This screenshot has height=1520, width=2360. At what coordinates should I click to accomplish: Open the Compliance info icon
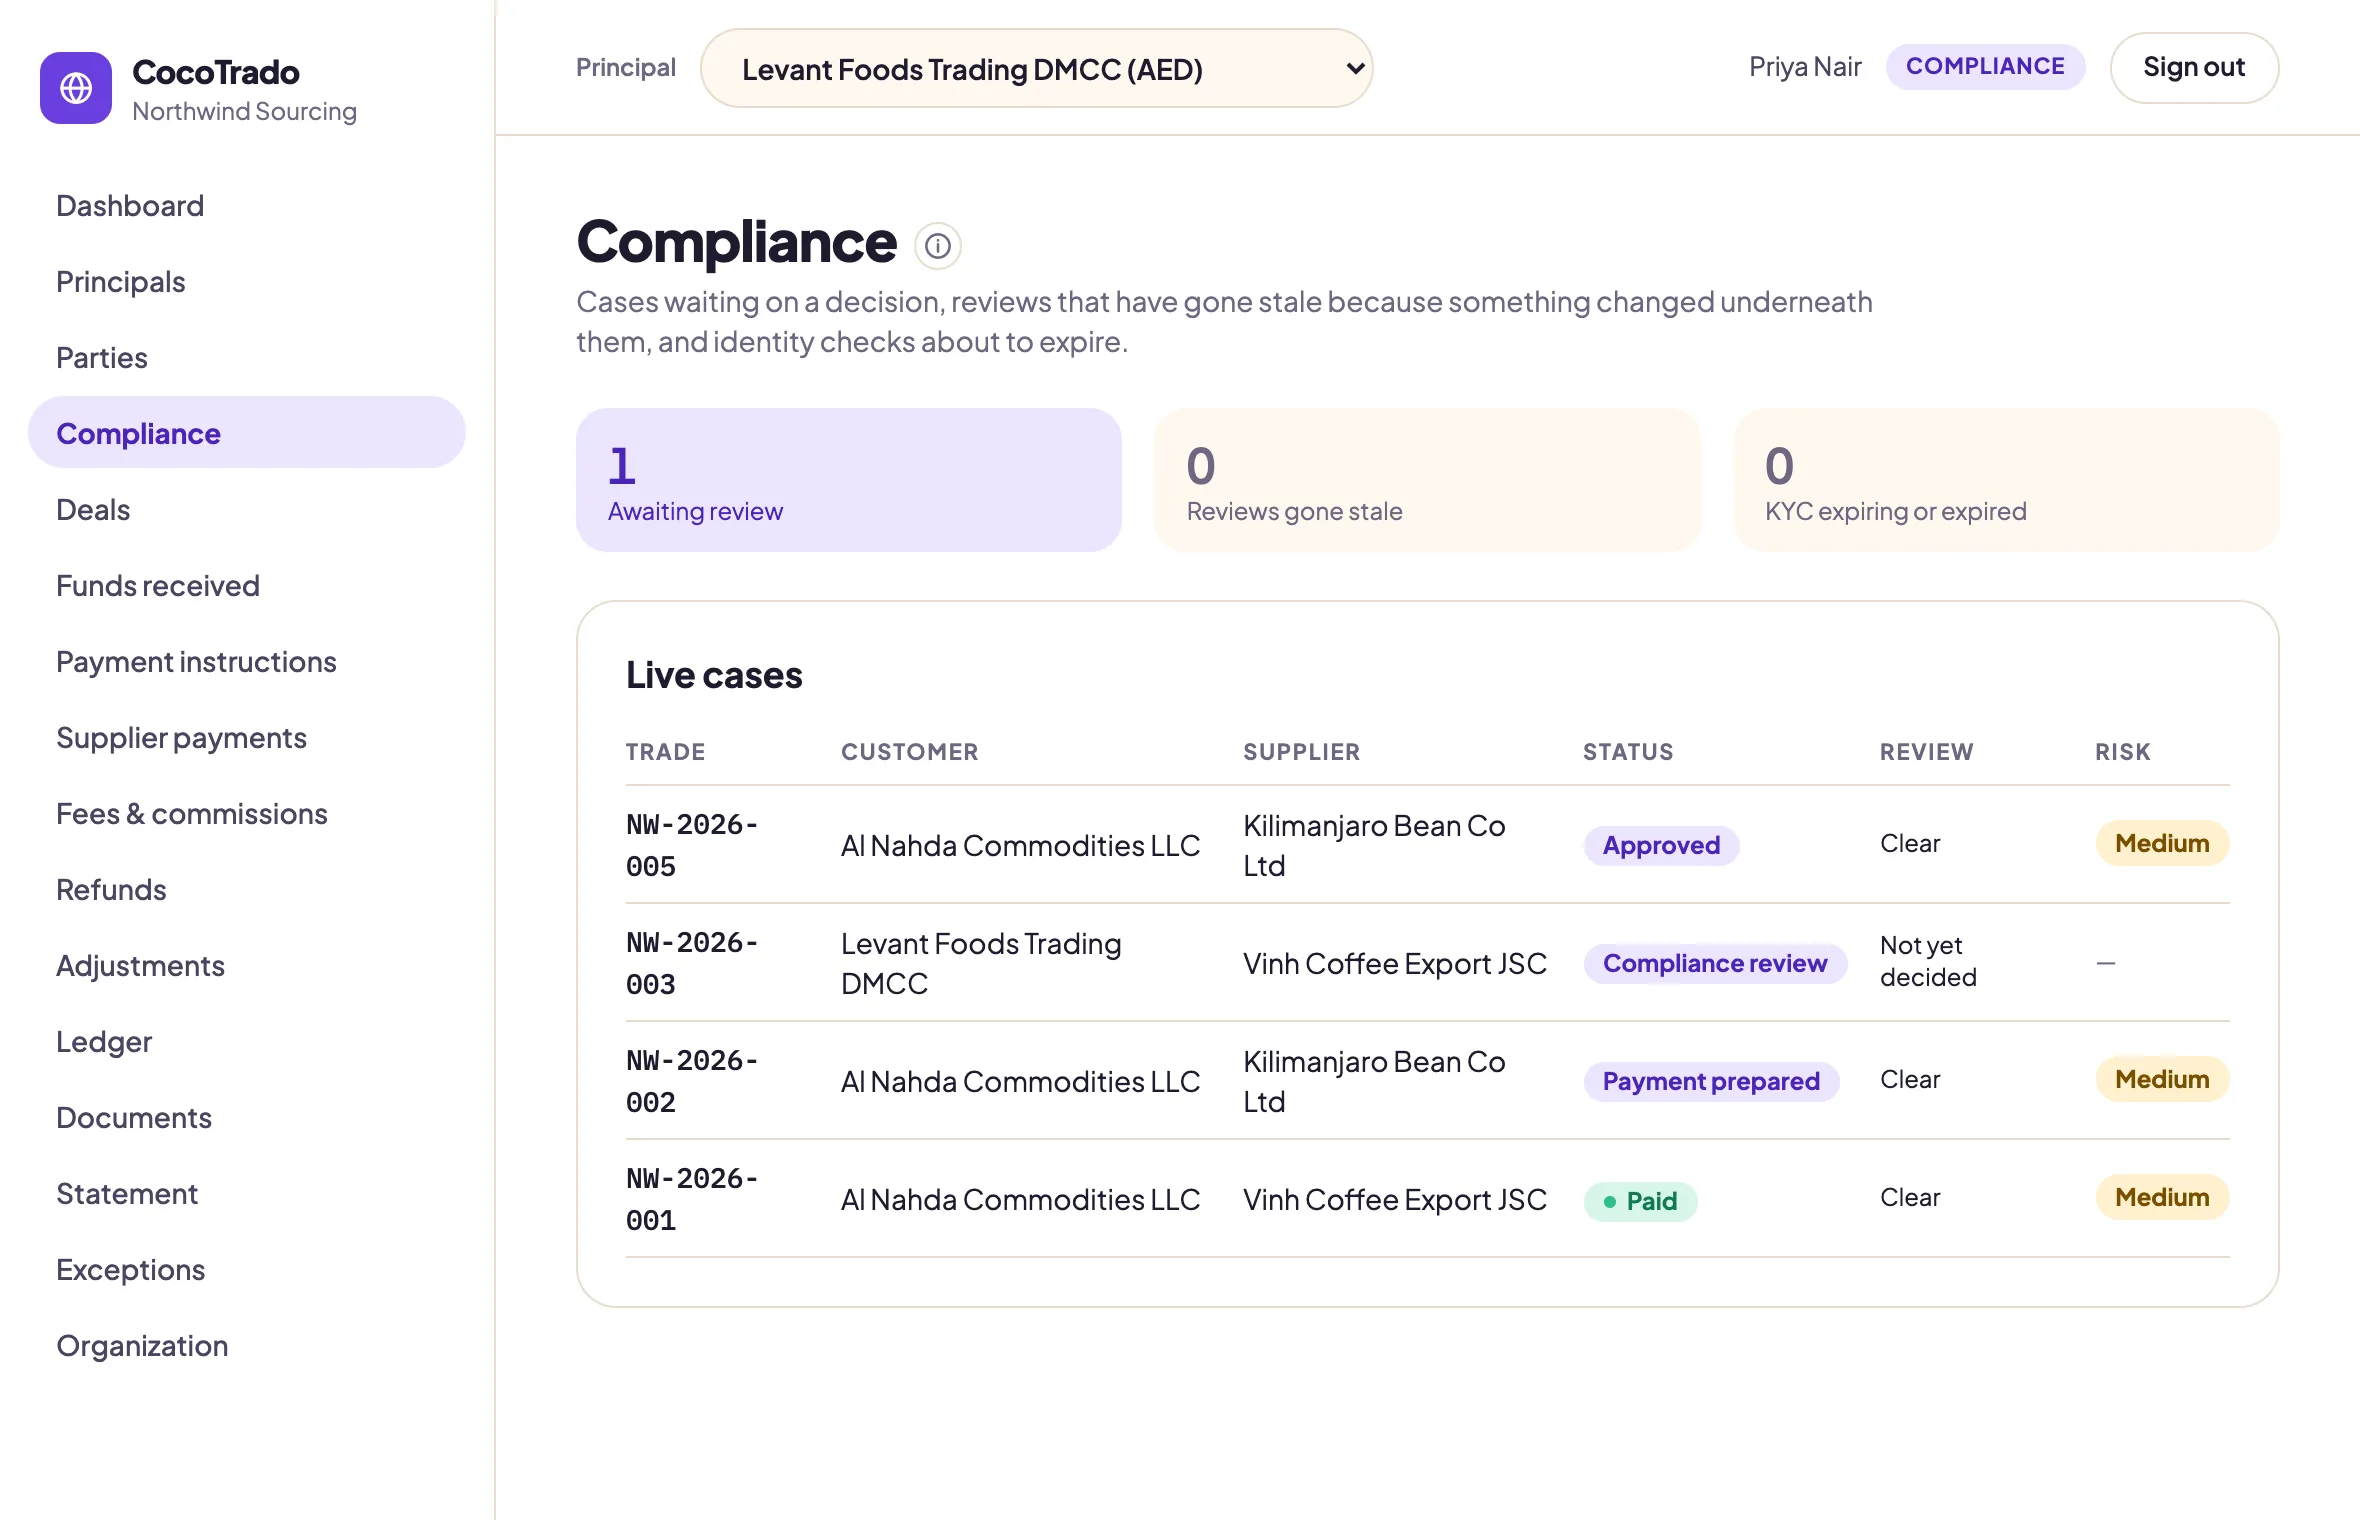point(937,246)
